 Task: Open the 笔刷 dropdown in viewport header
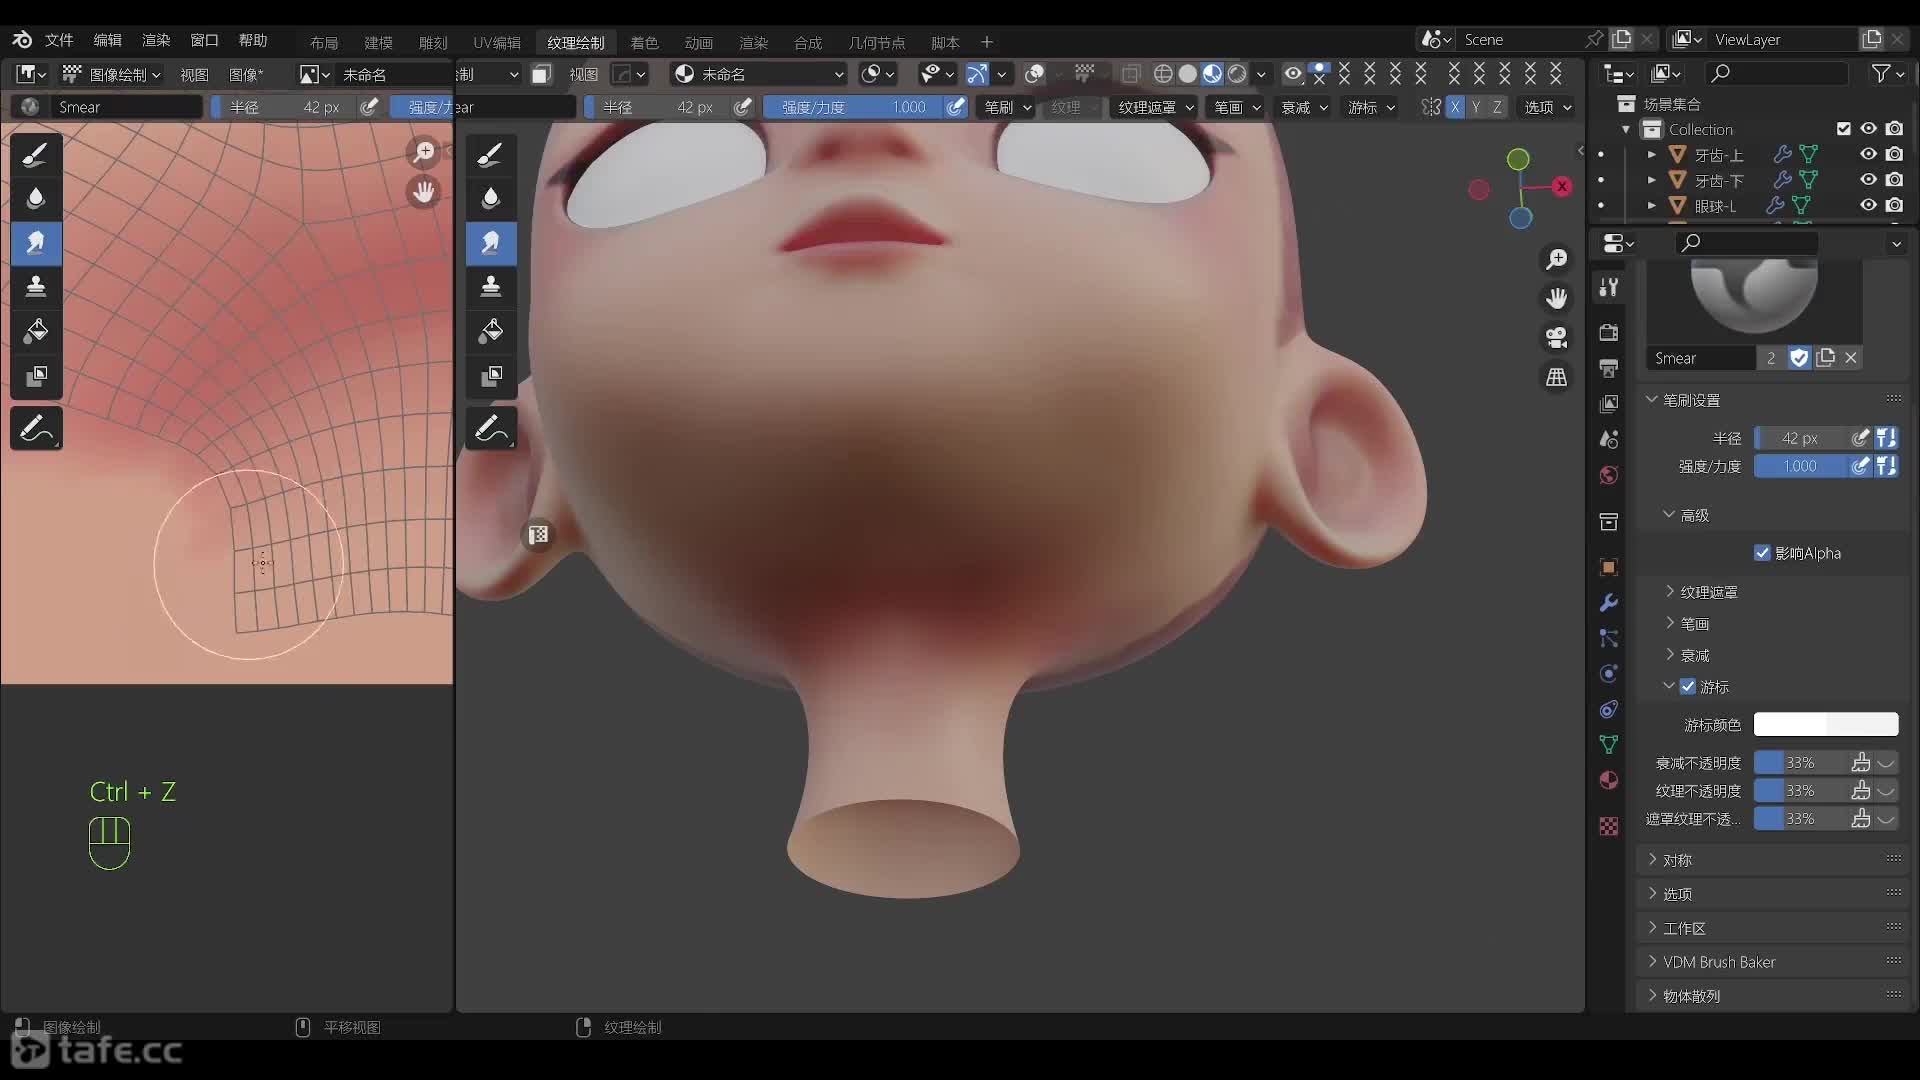[x=1007, y=107]
